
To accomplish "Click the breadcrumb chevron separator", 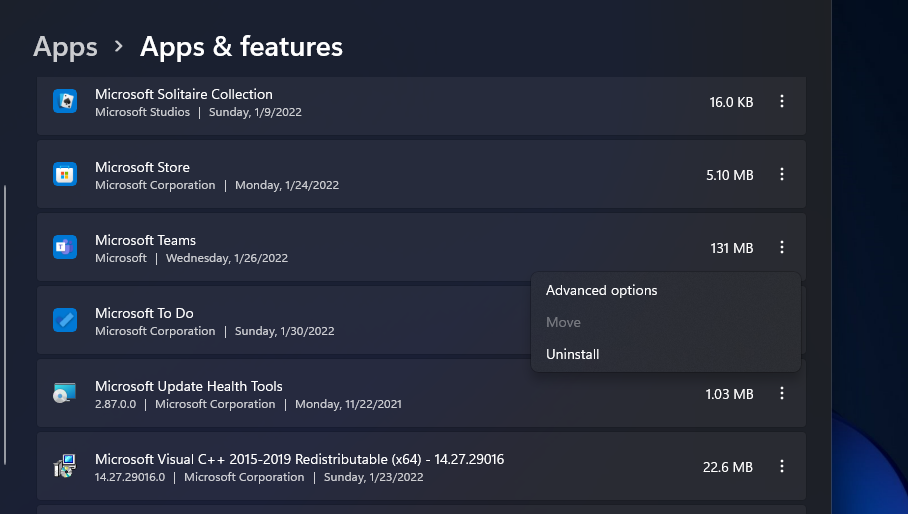I will pyautogui.click(x=119, y=47).
